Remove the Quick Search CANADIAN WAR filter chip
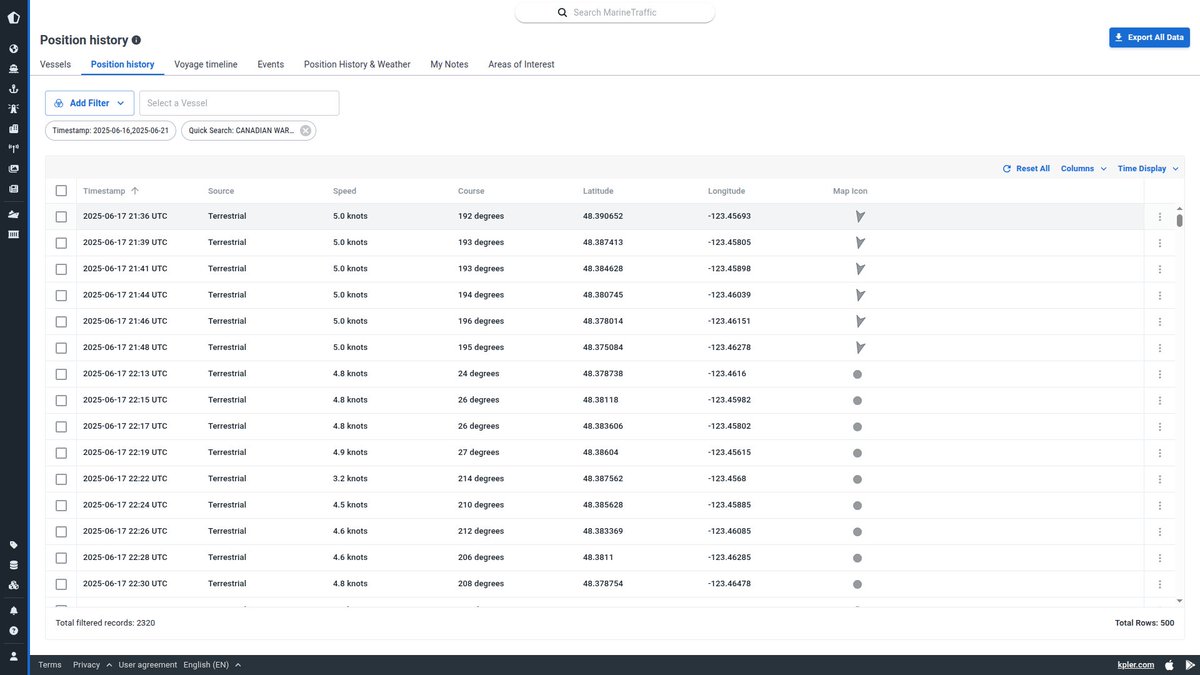 (305, 130)
